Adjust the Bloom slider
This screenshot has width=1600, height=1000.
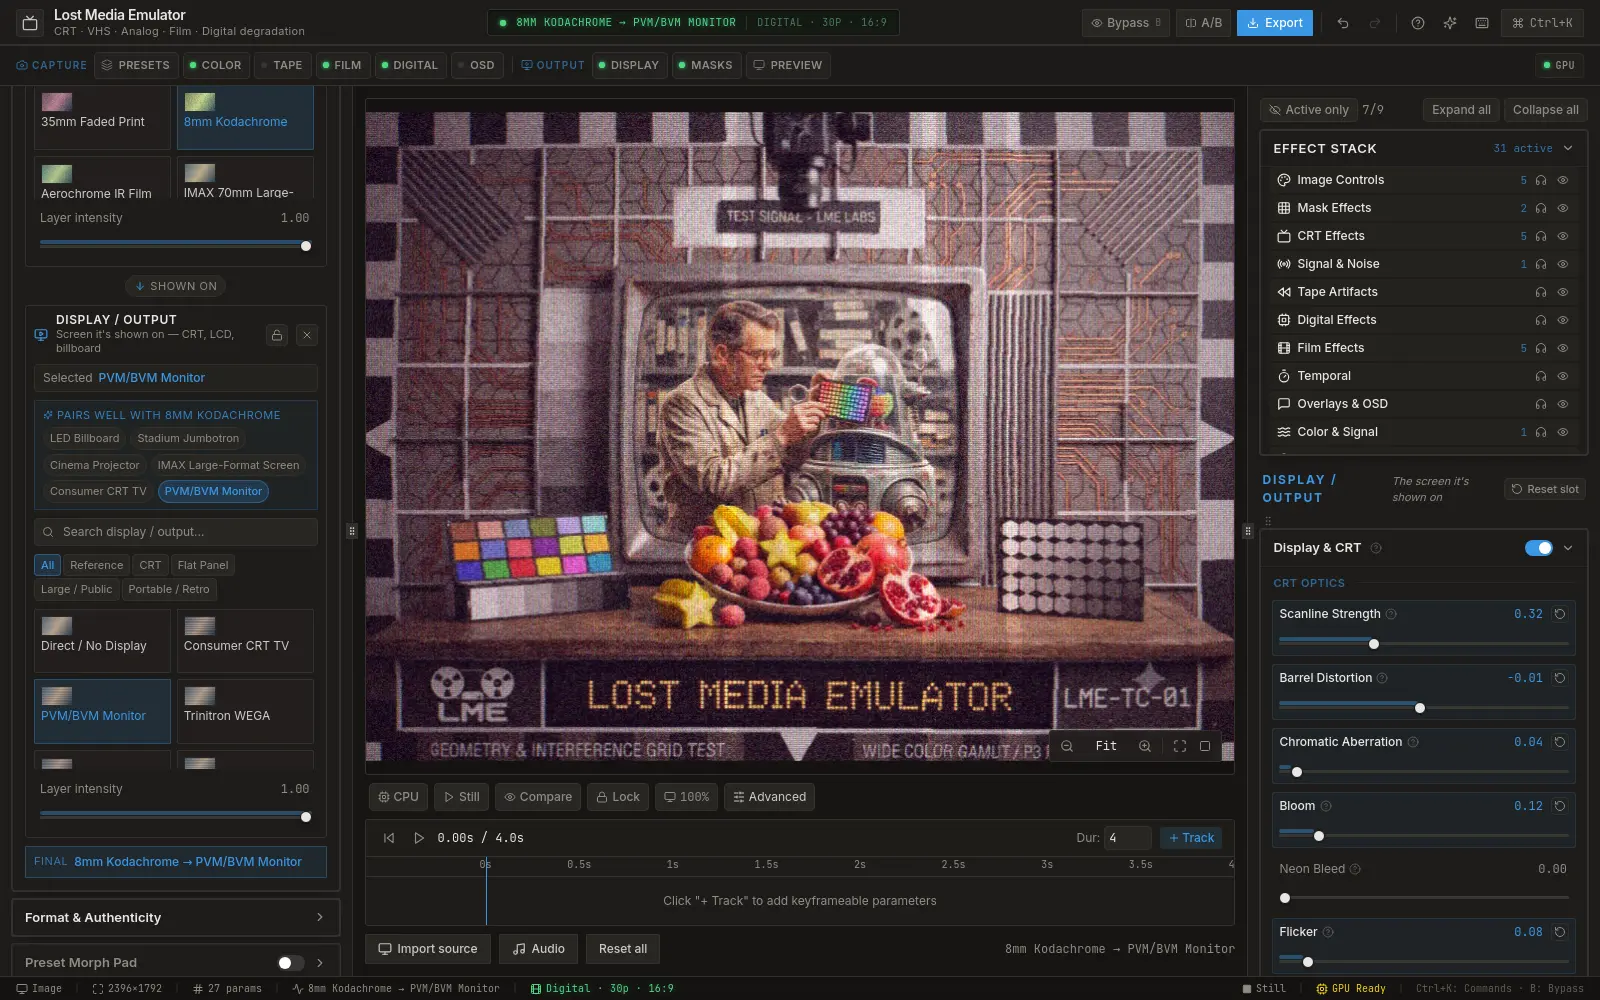tap(1423, 836)
